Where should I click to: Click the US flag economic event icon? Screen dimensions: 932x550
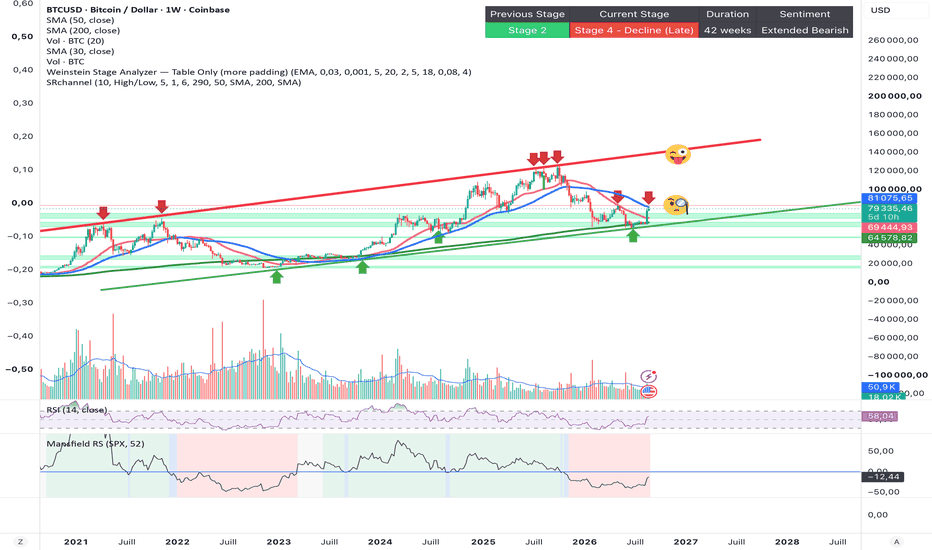[x=648, y=391]
